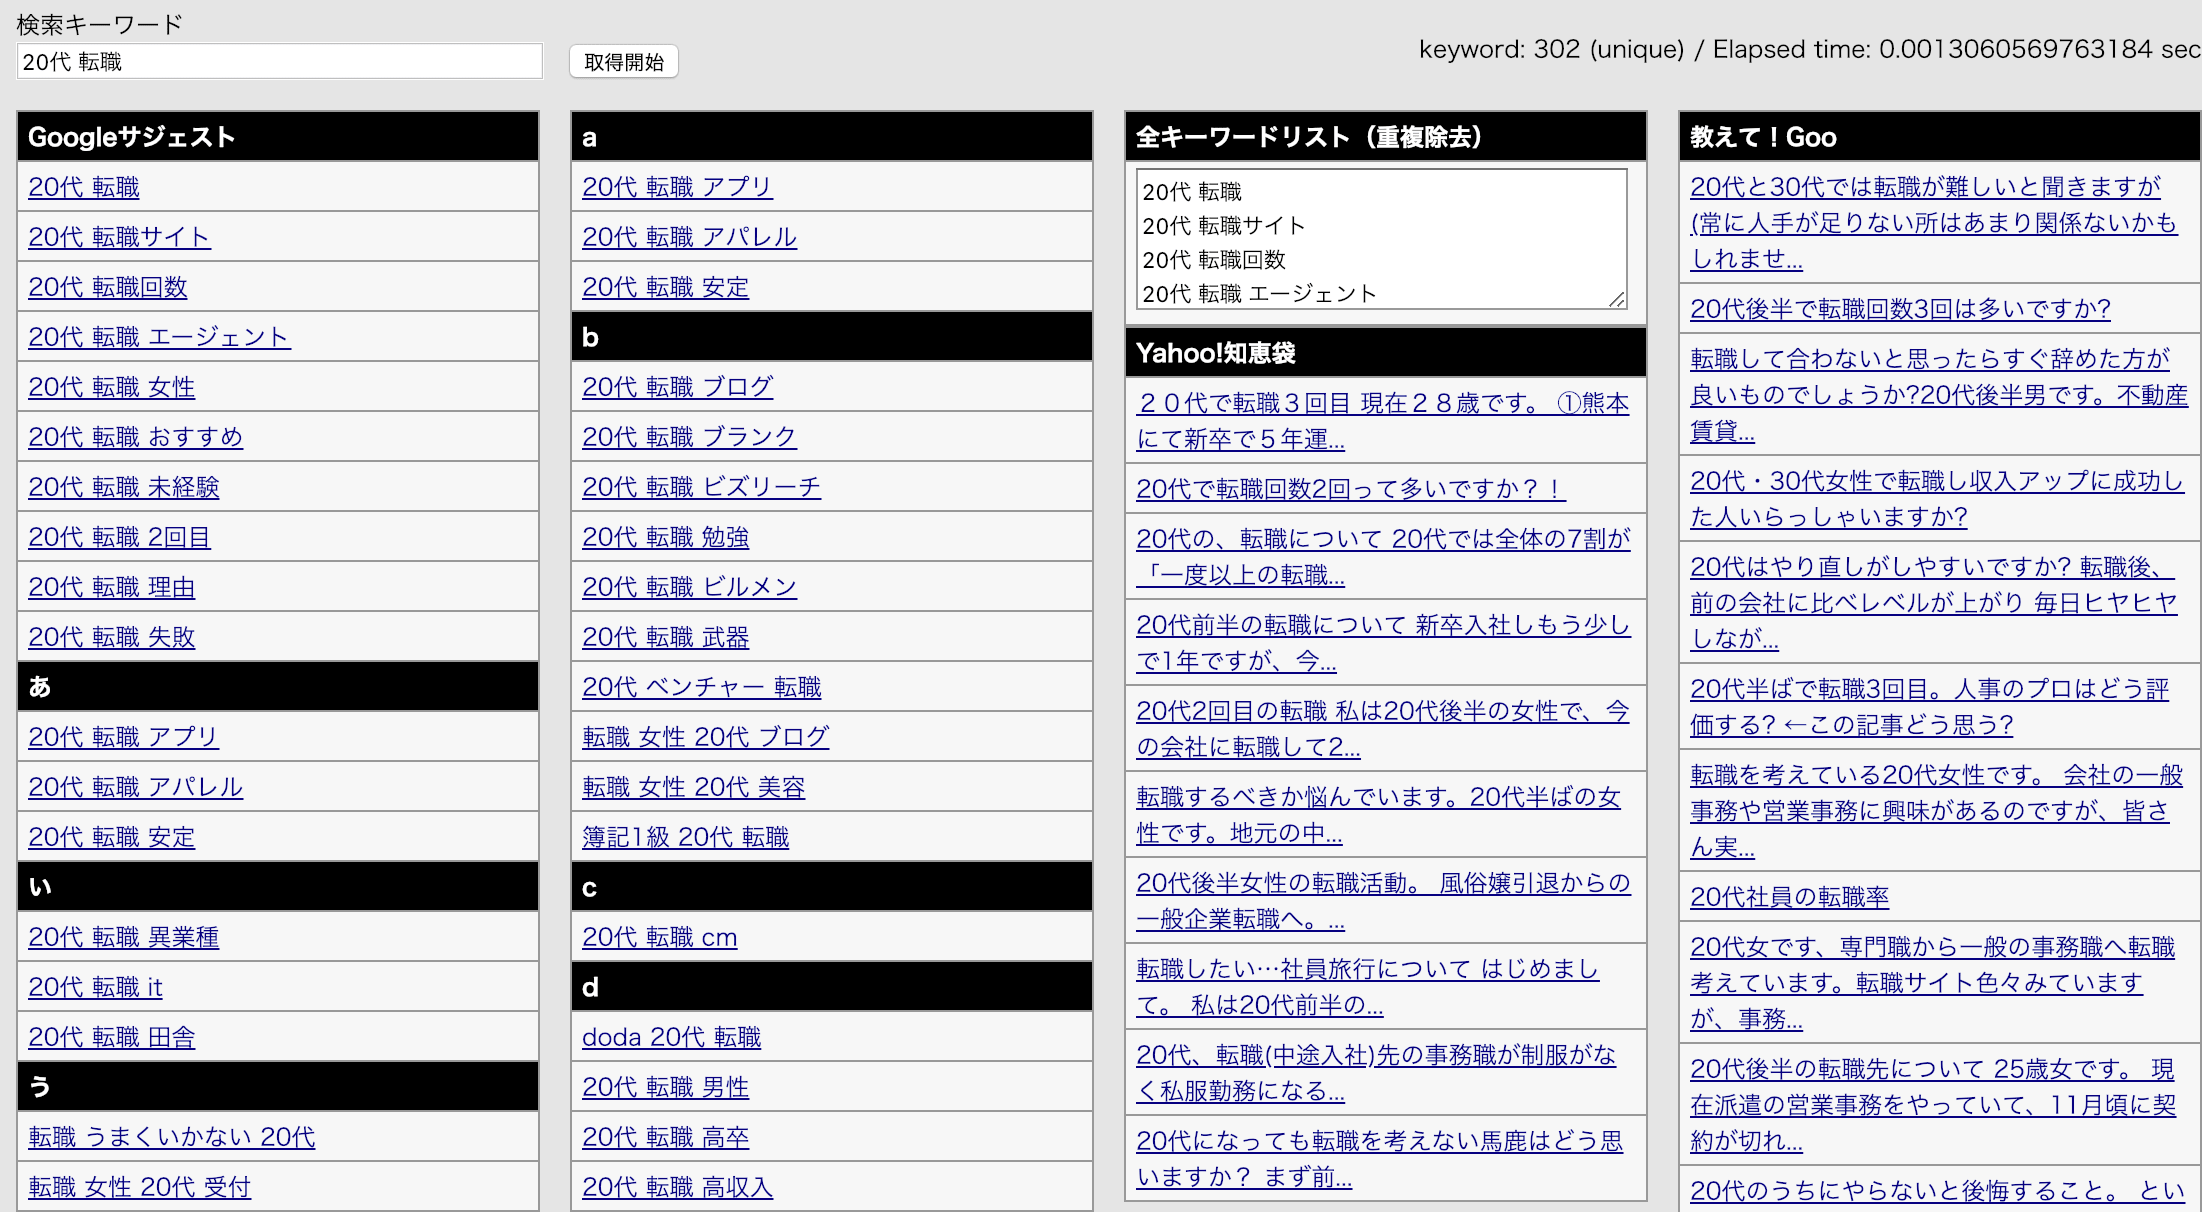Open 20代 転職 エージェント link
Viewport: 2202px width, 1212px height.
coord(159,337)
